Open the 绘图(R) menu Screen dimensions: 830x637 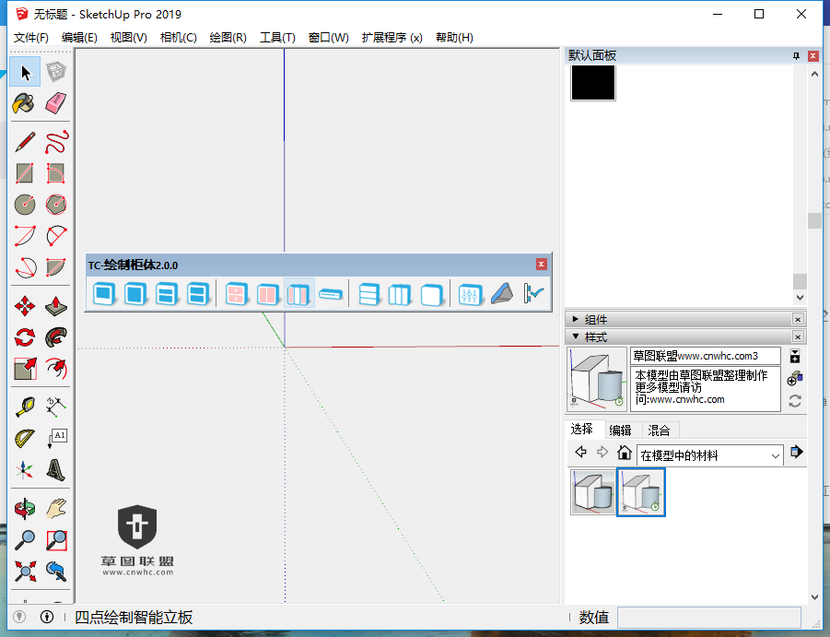click(x=228, y=38)
